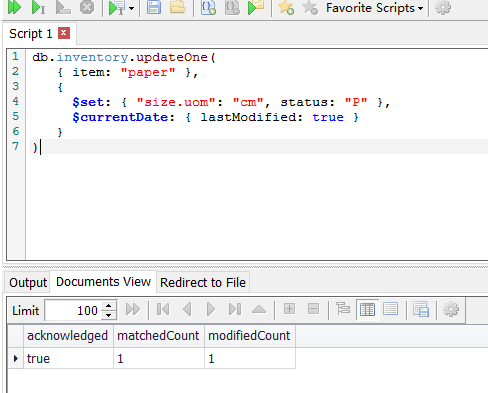The height and width of the screenshot is (393, 488).
Task: Switch results to tree view
Action: (x=343, y=309)
